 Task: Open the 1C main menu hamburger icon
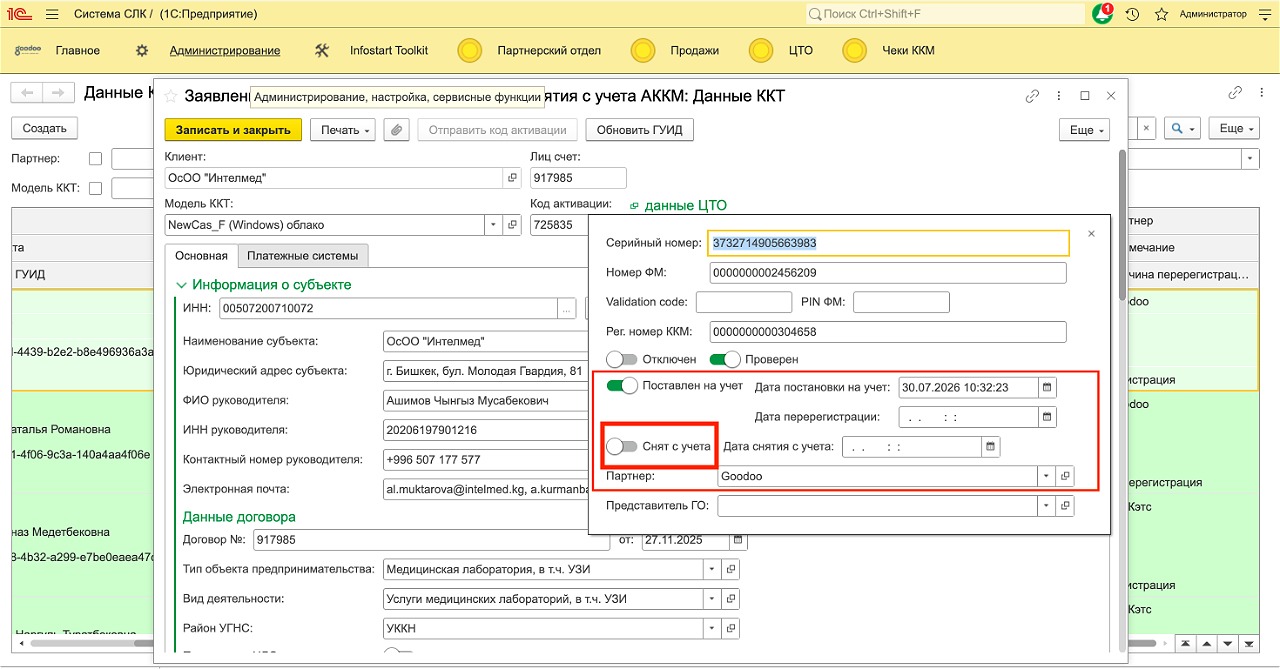tap(52, 15)
